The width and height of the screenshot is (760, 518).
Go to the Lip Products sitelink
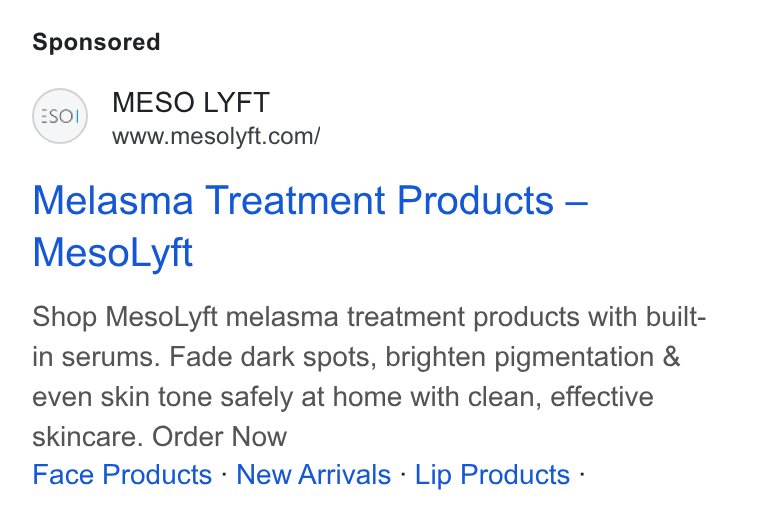(492, 474)
